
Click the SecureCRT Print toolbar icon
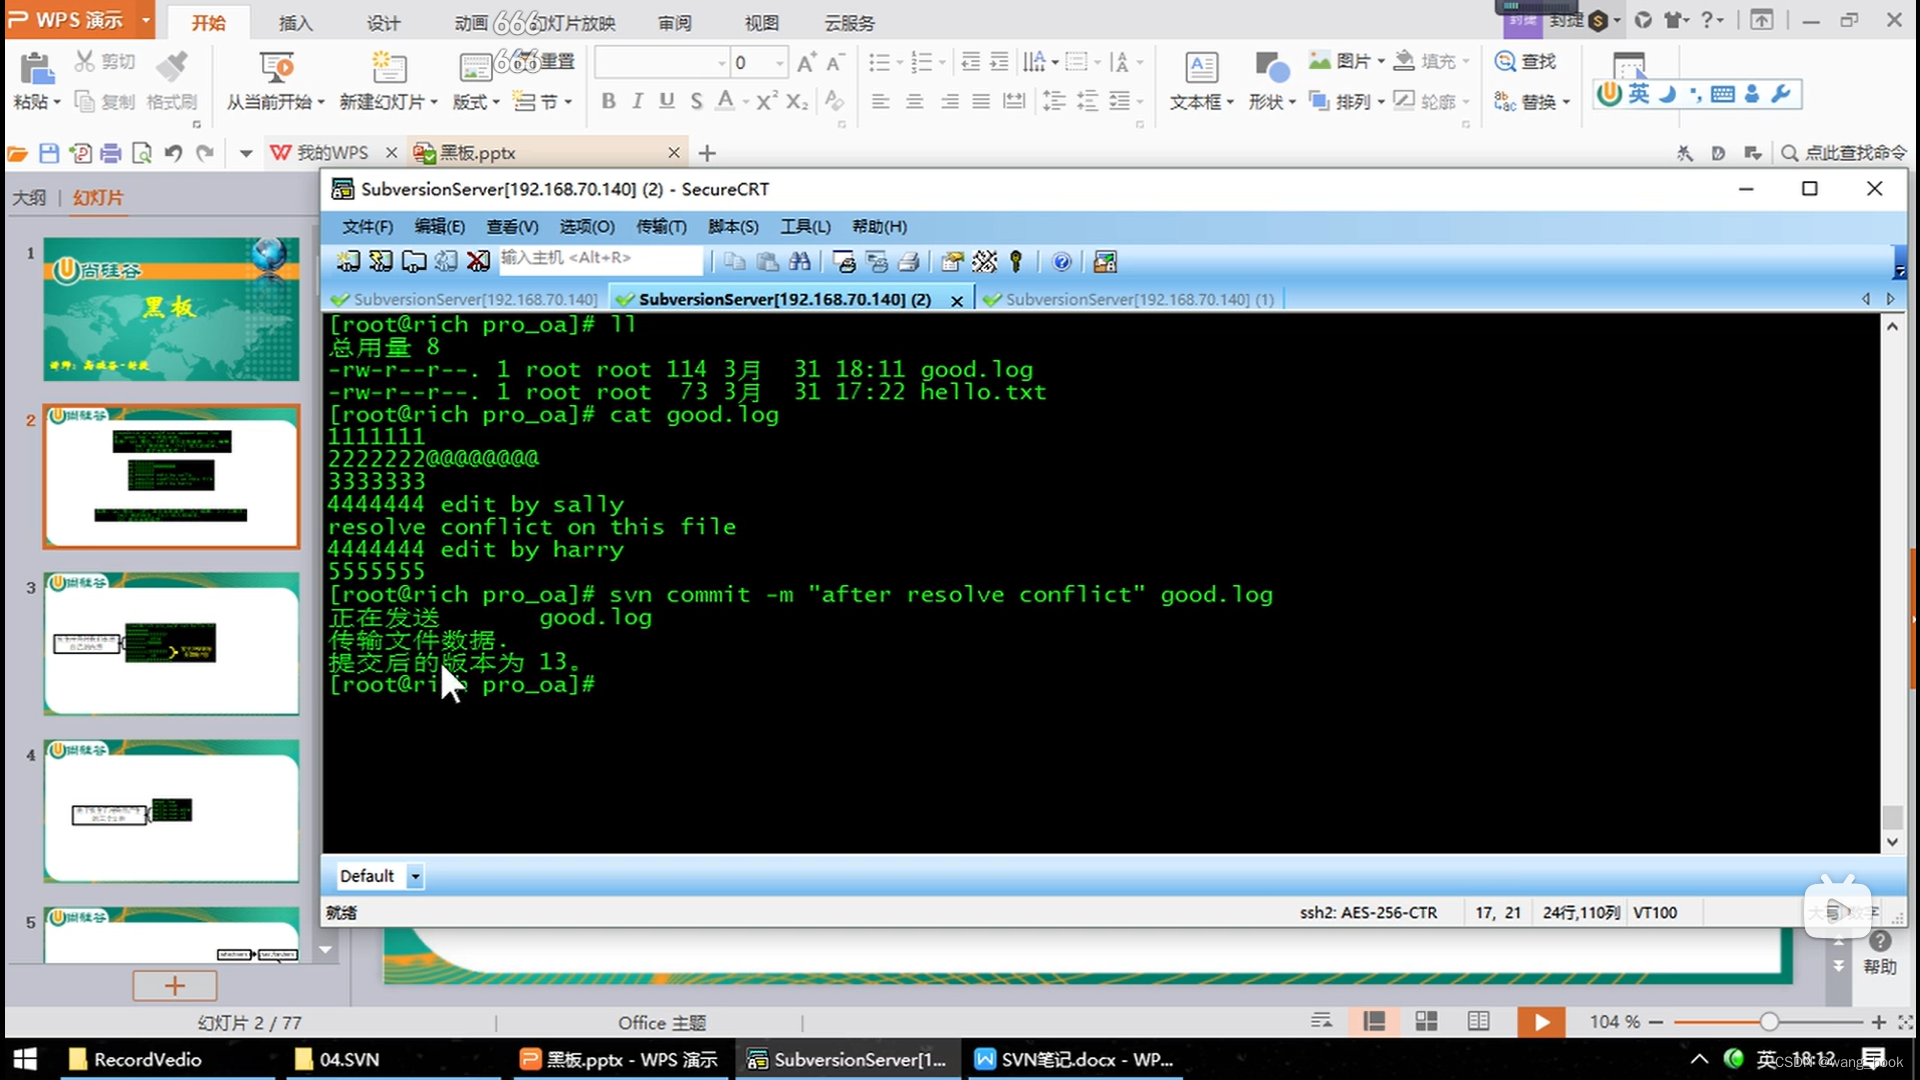tap(909, 262)
